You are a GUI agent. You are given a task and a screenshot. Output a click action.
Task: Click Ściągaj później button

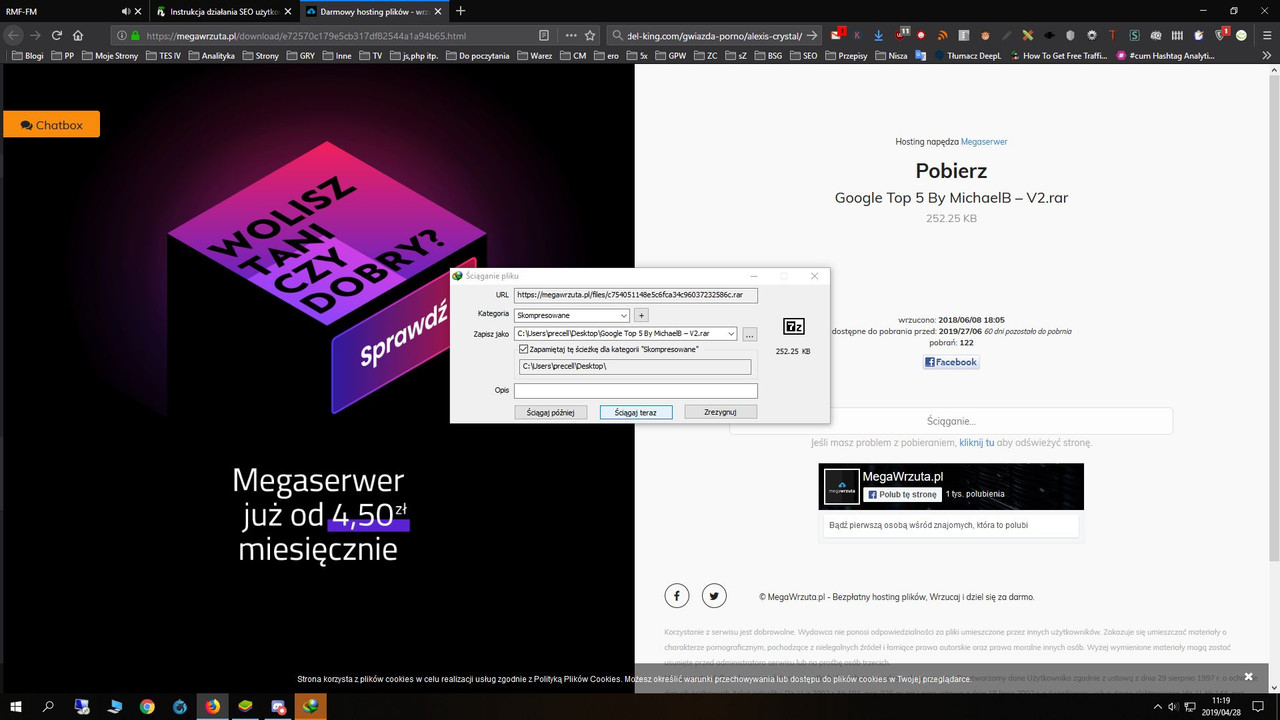click(x=550, y=412)
